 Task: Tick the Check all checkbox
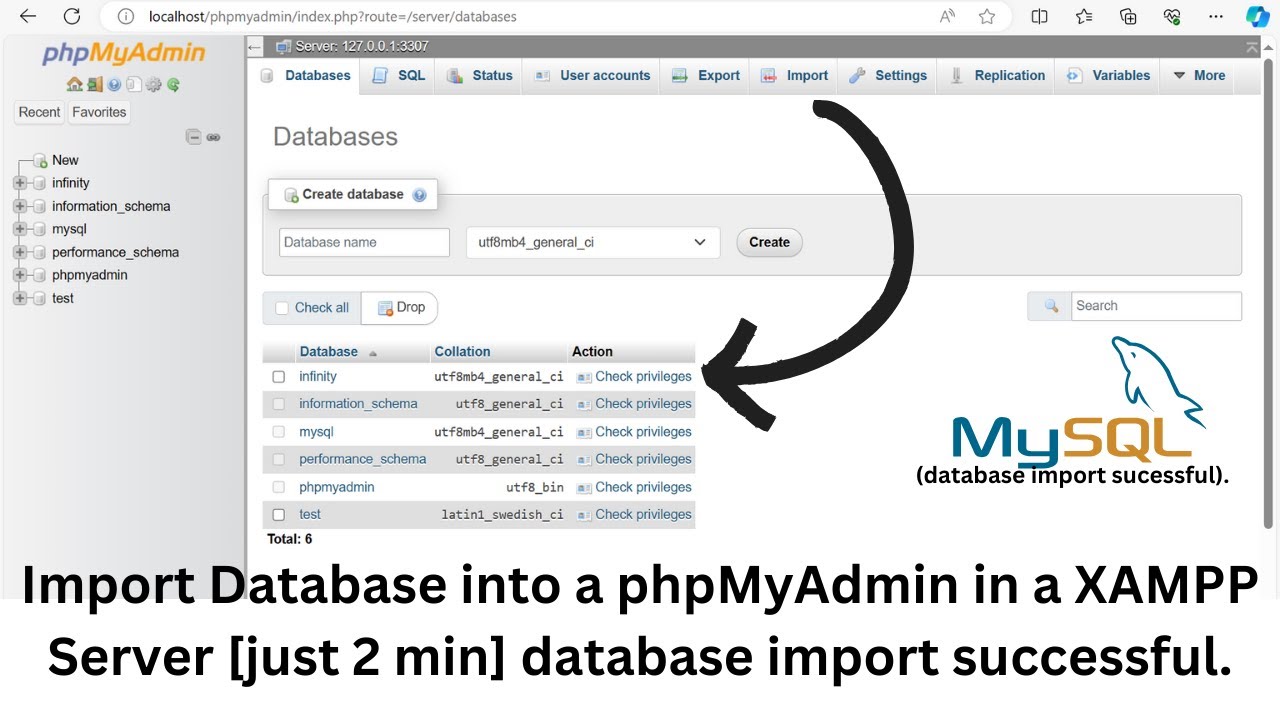coord(282,308)
